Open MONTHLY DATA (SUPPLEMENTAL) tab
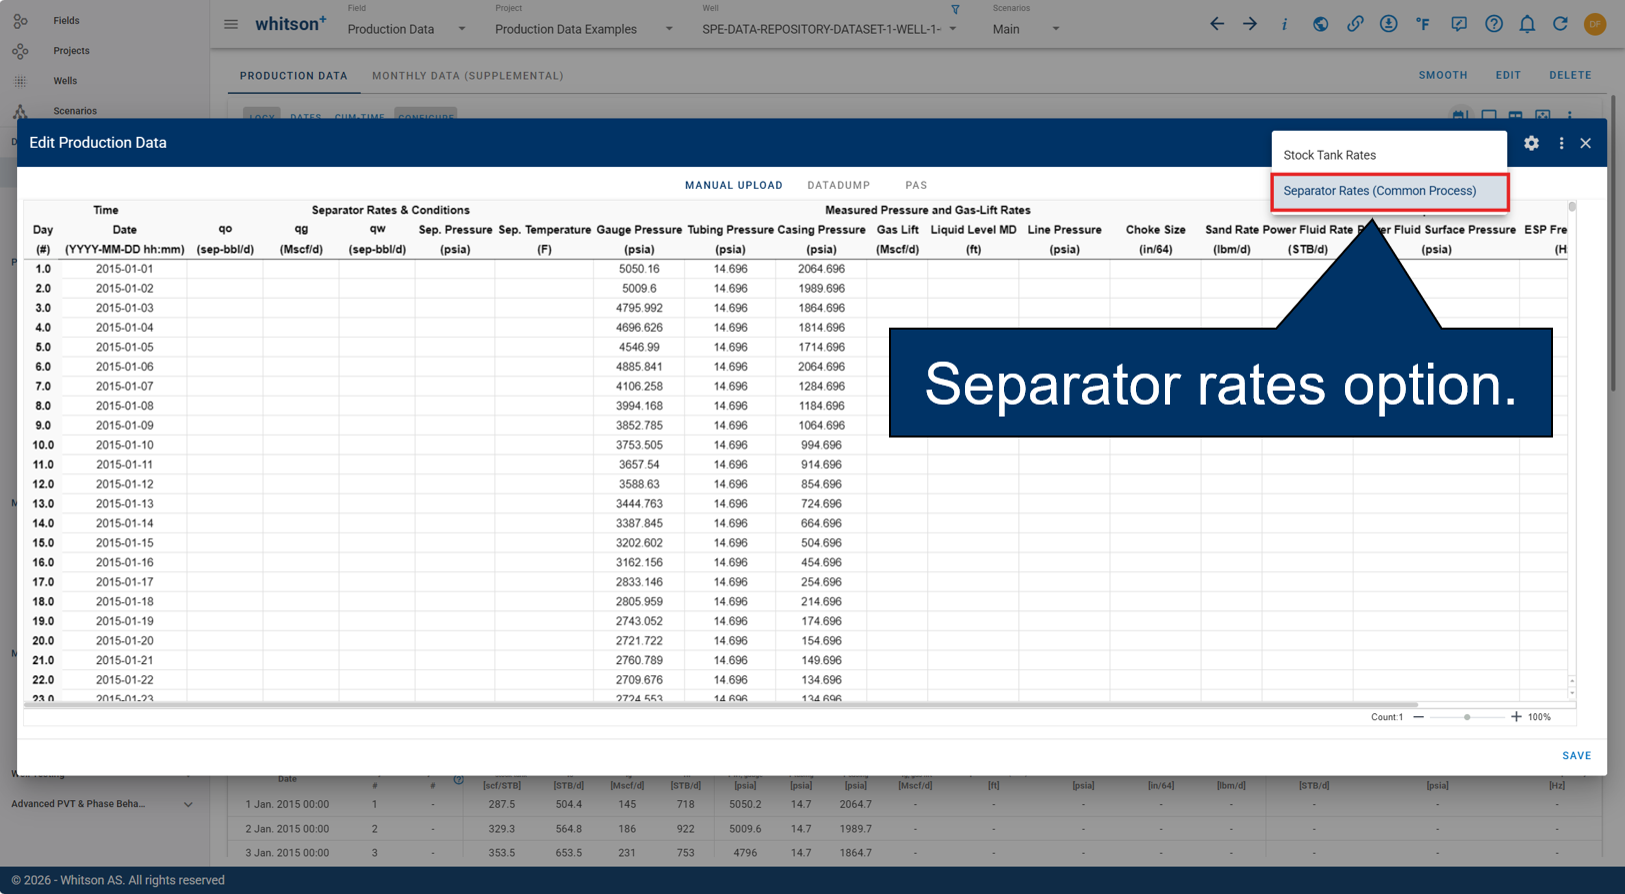This screenshot has height=894, width=1625. tap(468, 76)
